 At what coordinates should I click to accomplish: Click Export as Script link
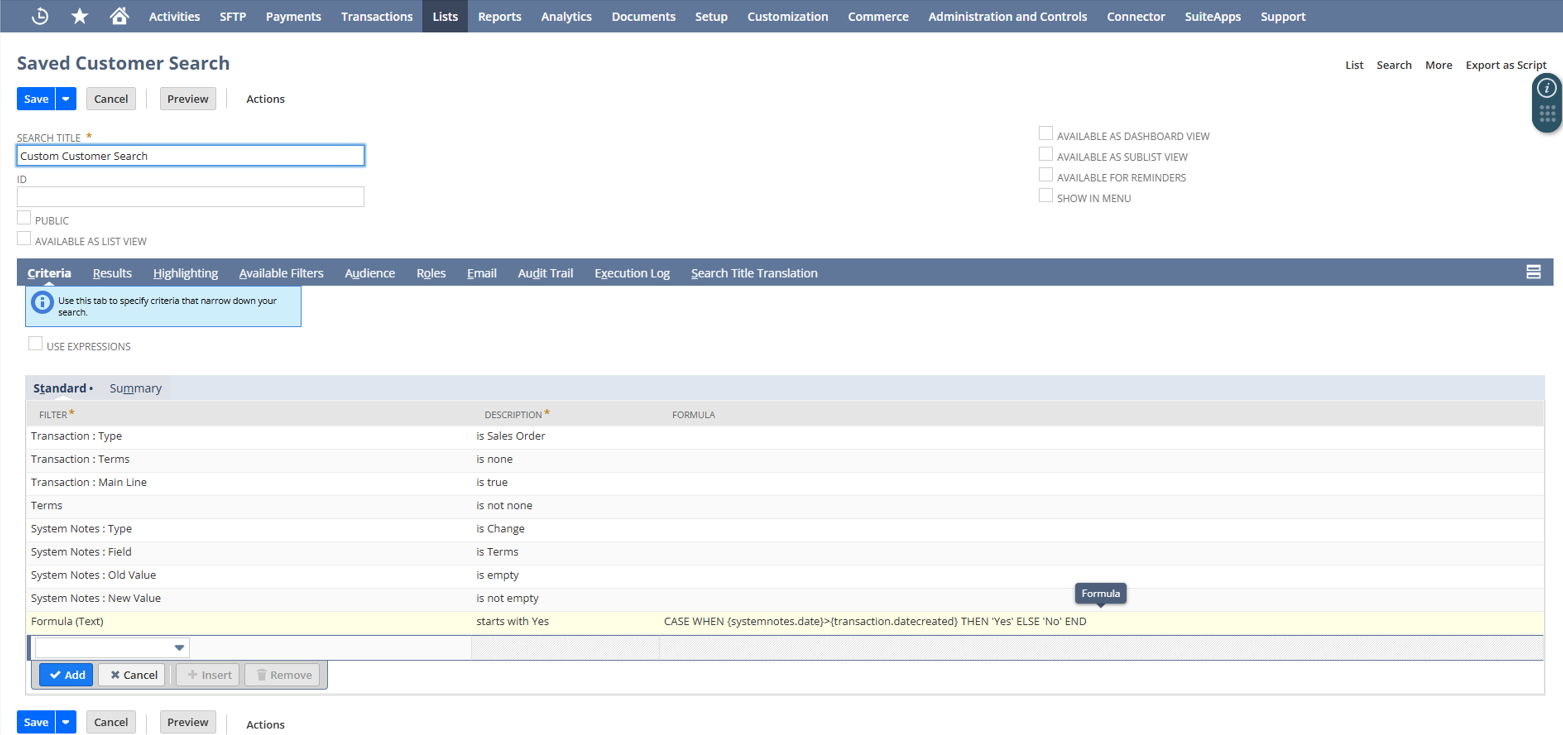point(1505,65)
